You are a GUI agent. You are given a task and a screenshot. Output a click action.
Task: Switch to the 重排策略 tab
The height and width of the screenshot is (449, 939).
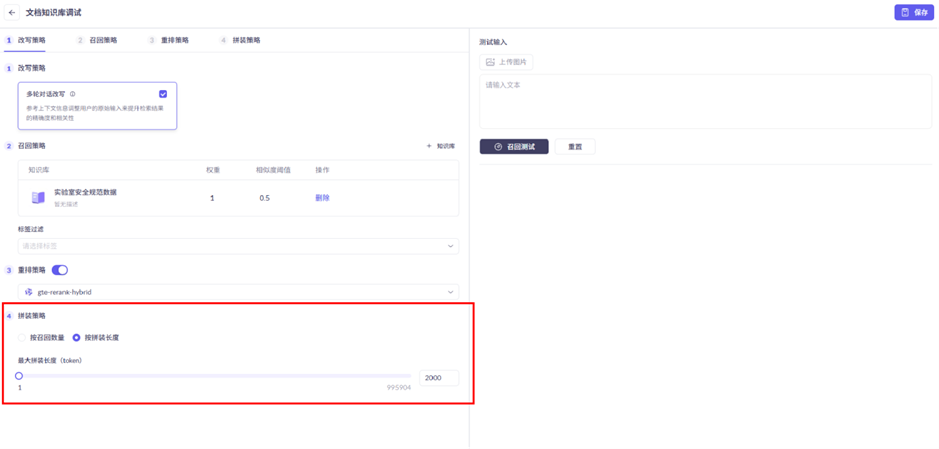[168, 40]
